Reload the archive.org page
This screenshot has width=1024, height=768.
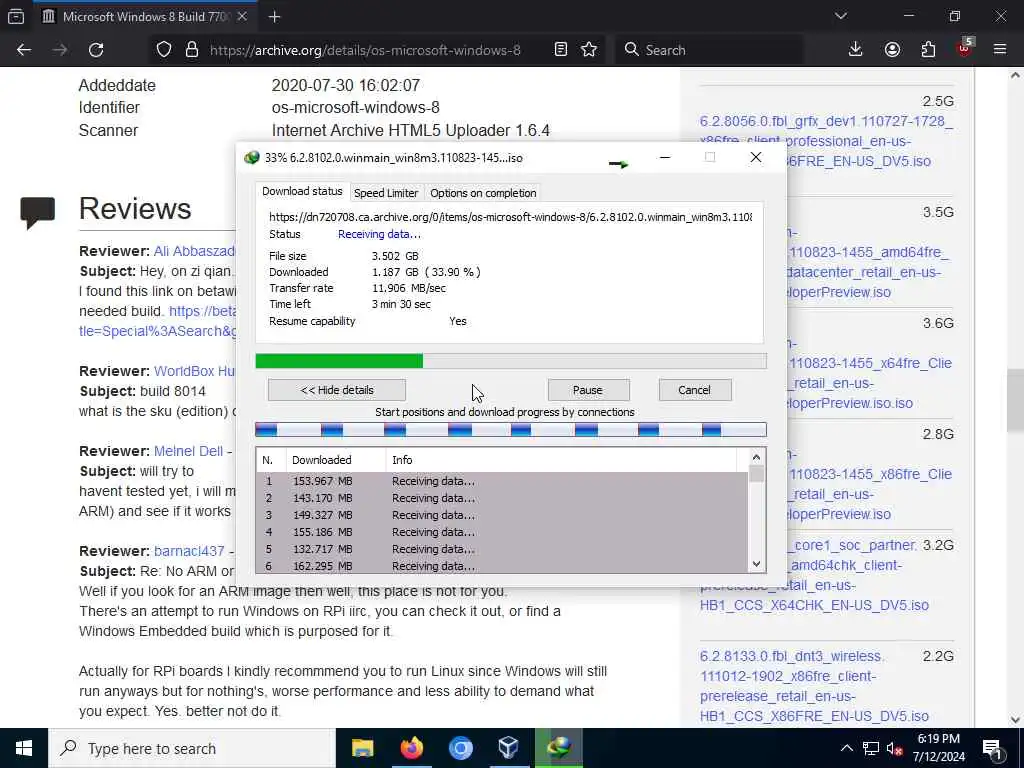coord(96,50)
